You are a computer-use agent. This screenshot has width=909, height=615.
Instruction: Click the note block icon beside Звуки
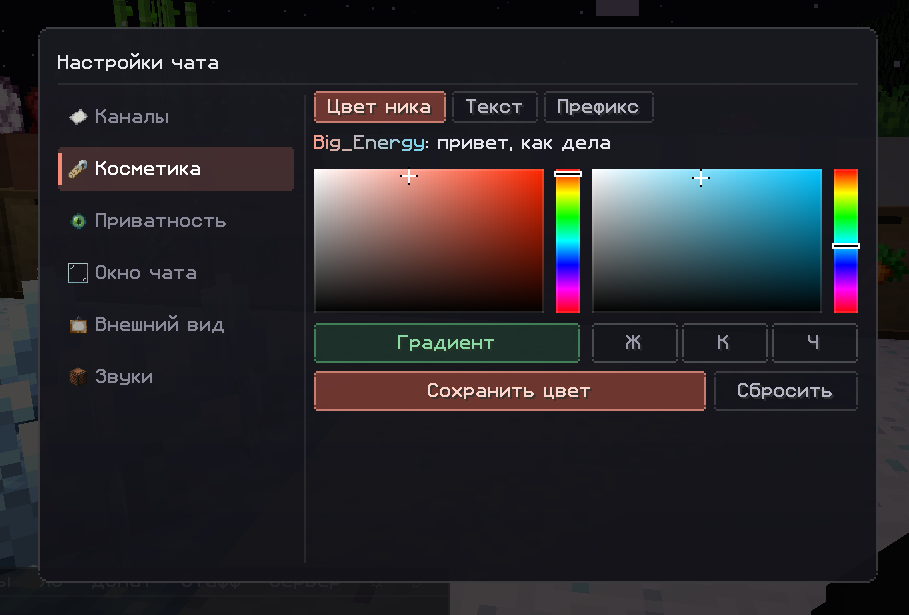tap(78, 377)
